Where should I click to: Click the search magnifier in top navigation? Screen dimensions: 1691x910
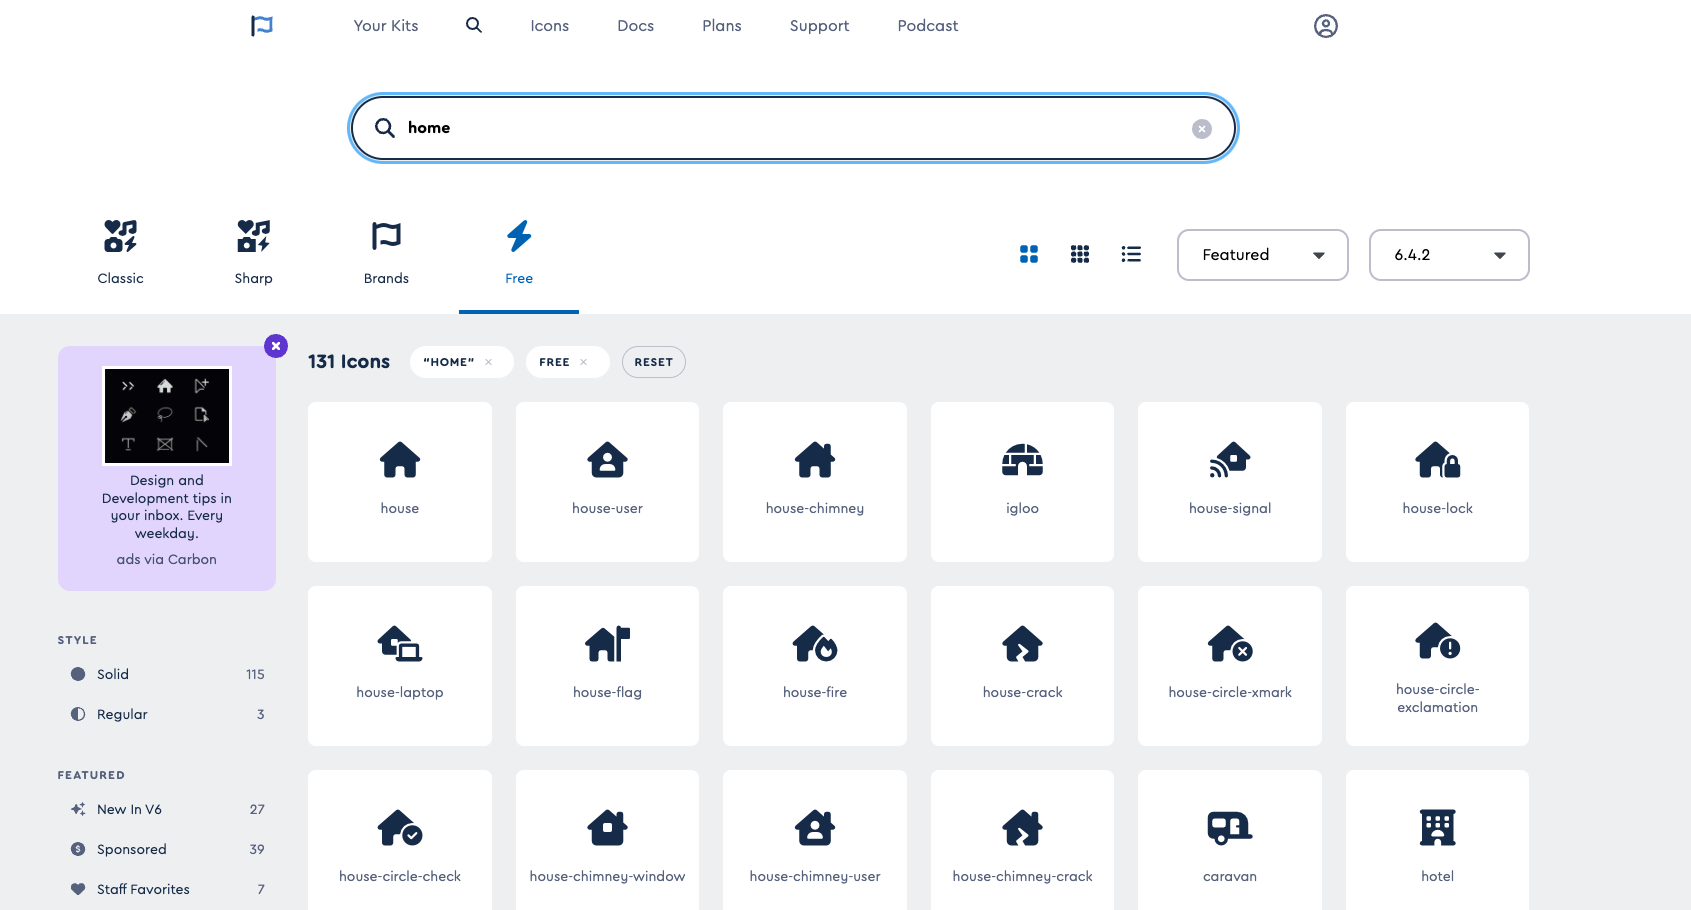coord(474,25)
